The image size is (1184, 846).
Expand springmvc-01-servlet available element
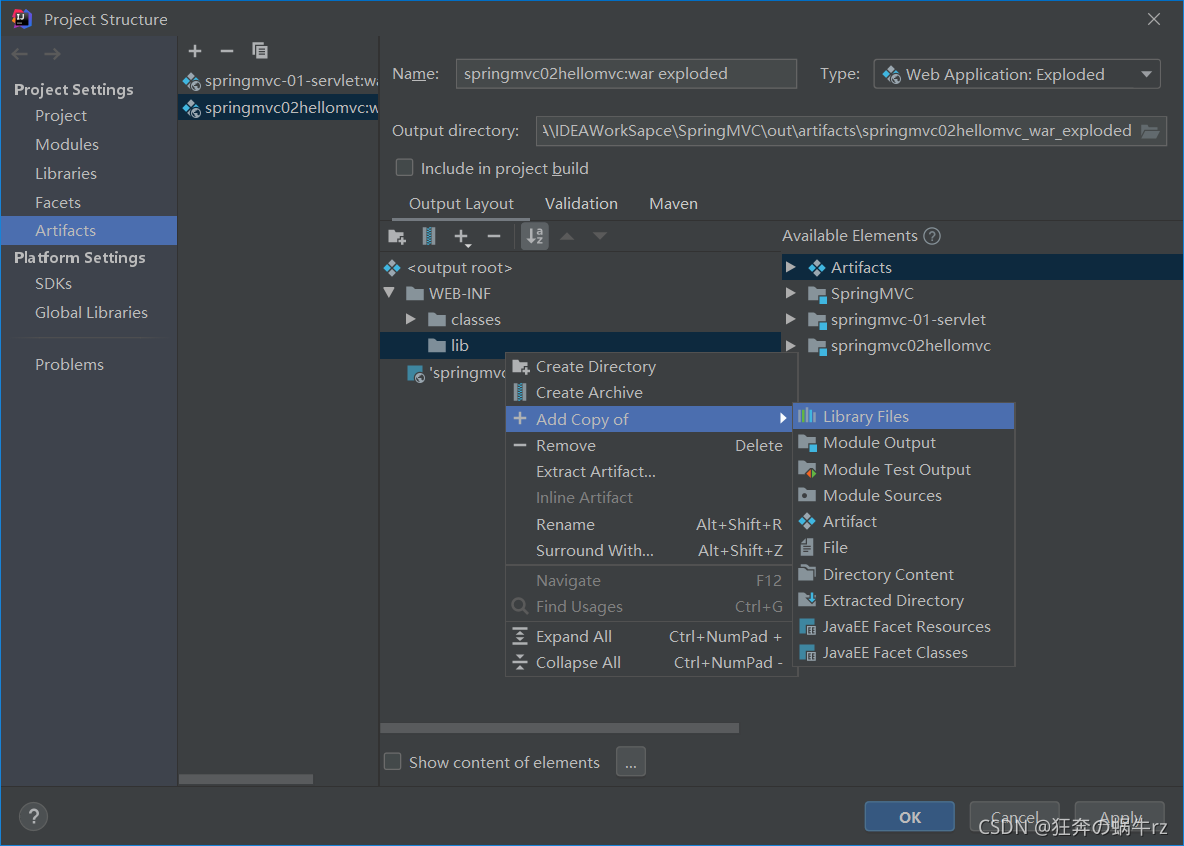pos(791,320)
